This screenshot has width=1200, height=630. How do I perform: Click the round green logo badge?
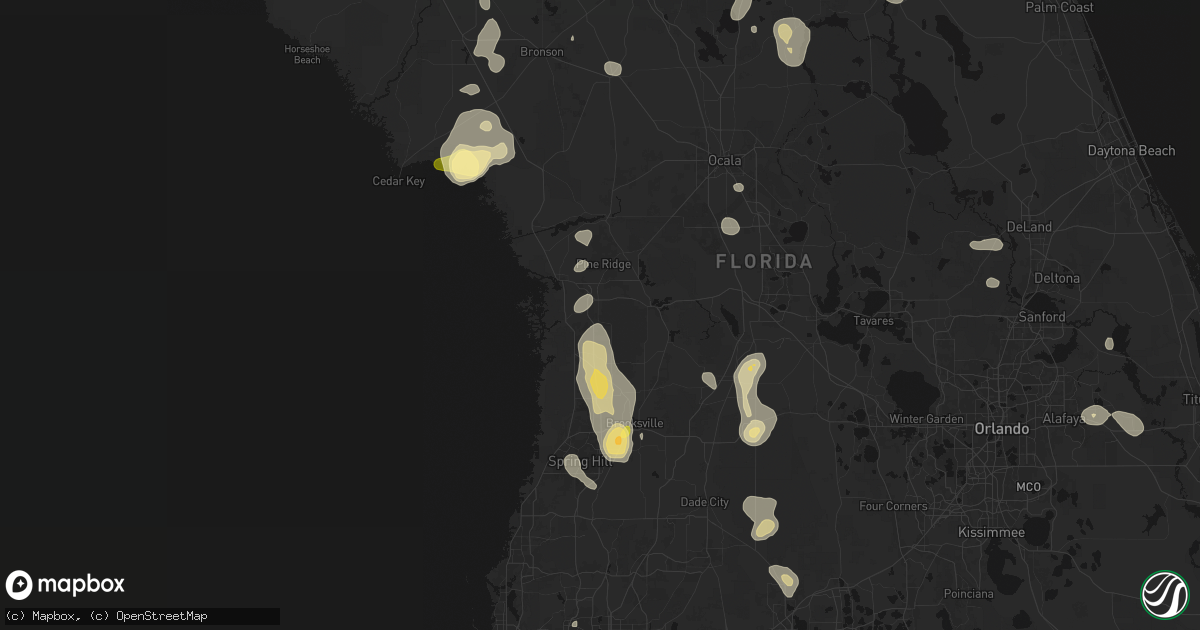pyautogui.click(x=1165, y=594)
